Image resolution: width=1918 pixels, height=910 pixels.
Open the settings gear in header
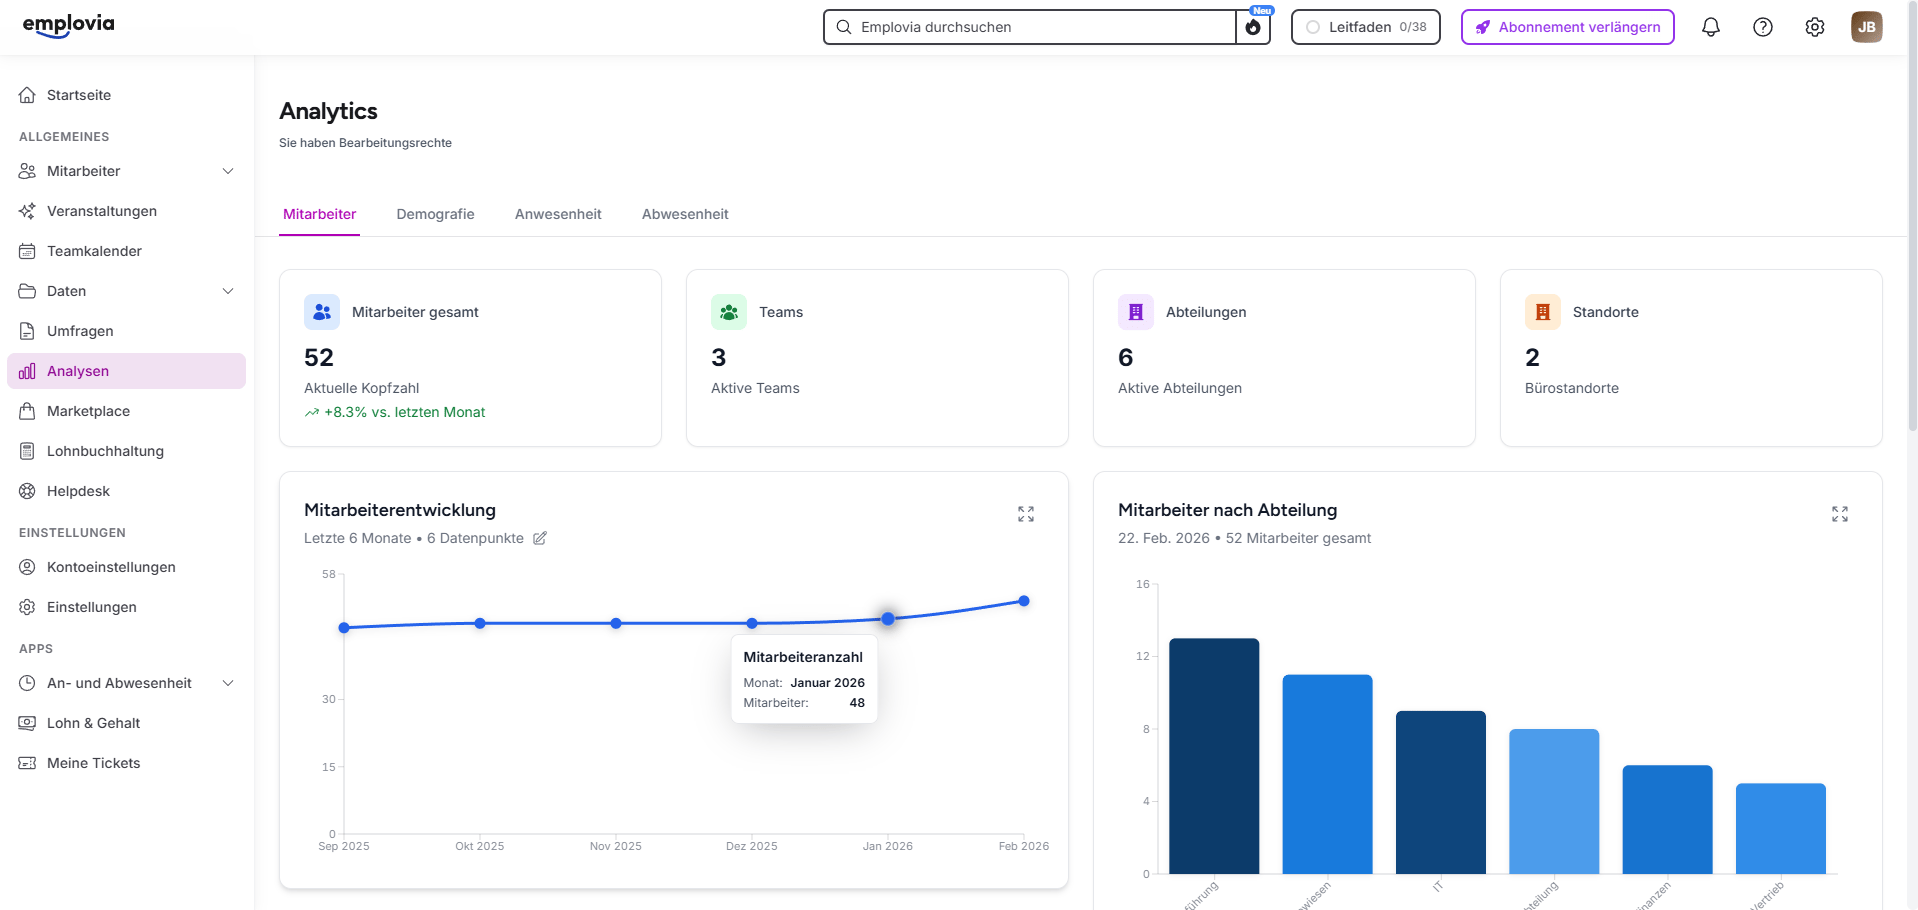point(1815,27)
